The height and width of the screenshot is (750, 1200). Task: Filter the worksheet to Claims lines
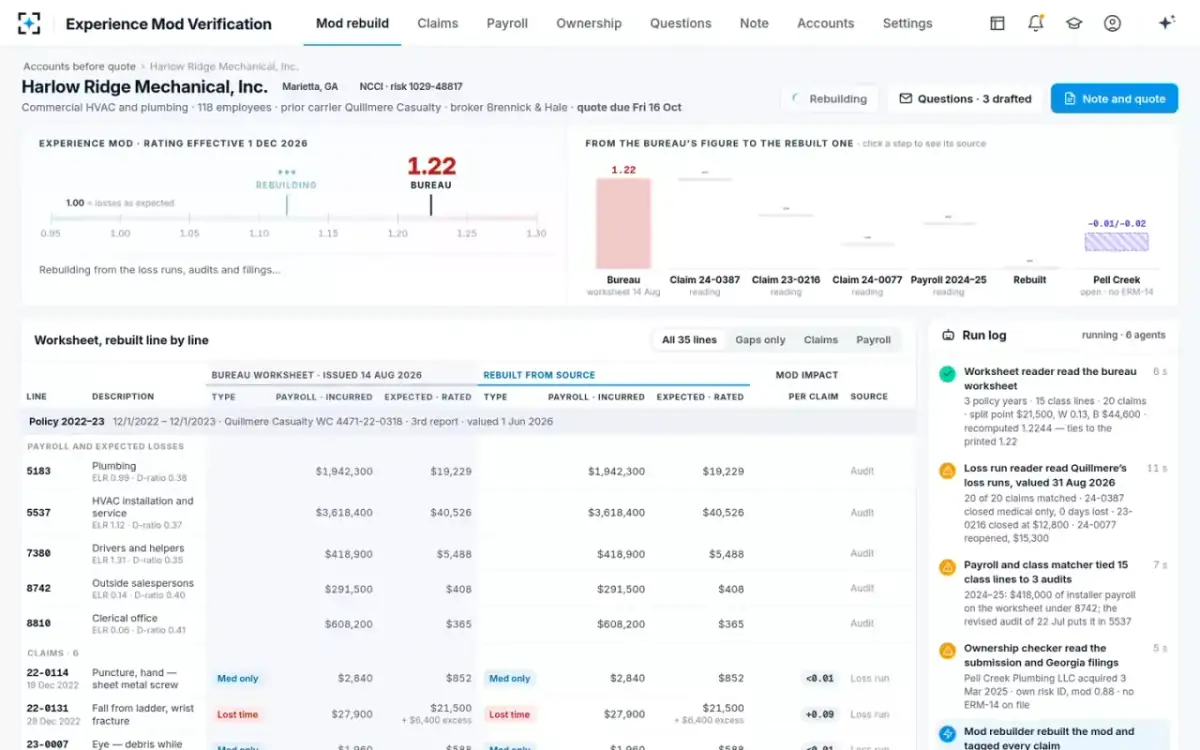coord(821,340)
